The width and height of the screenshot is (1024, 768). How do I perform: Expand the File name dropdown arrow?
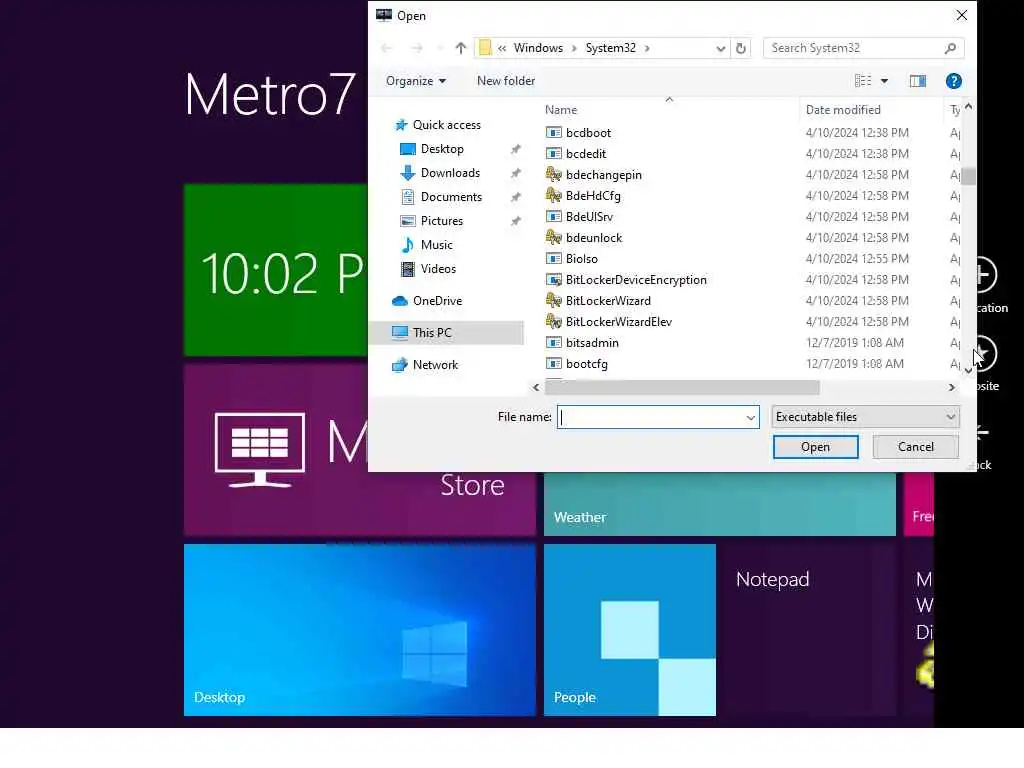(750, 417)
